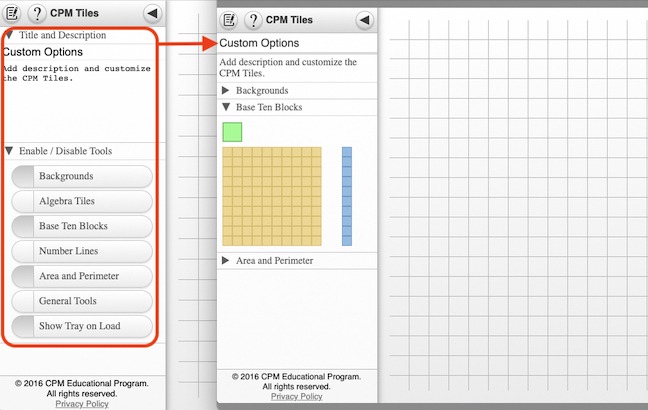Edit the Custom Options title field in left panel
This screenshot has width=648, height=410.
pos(83,52)
